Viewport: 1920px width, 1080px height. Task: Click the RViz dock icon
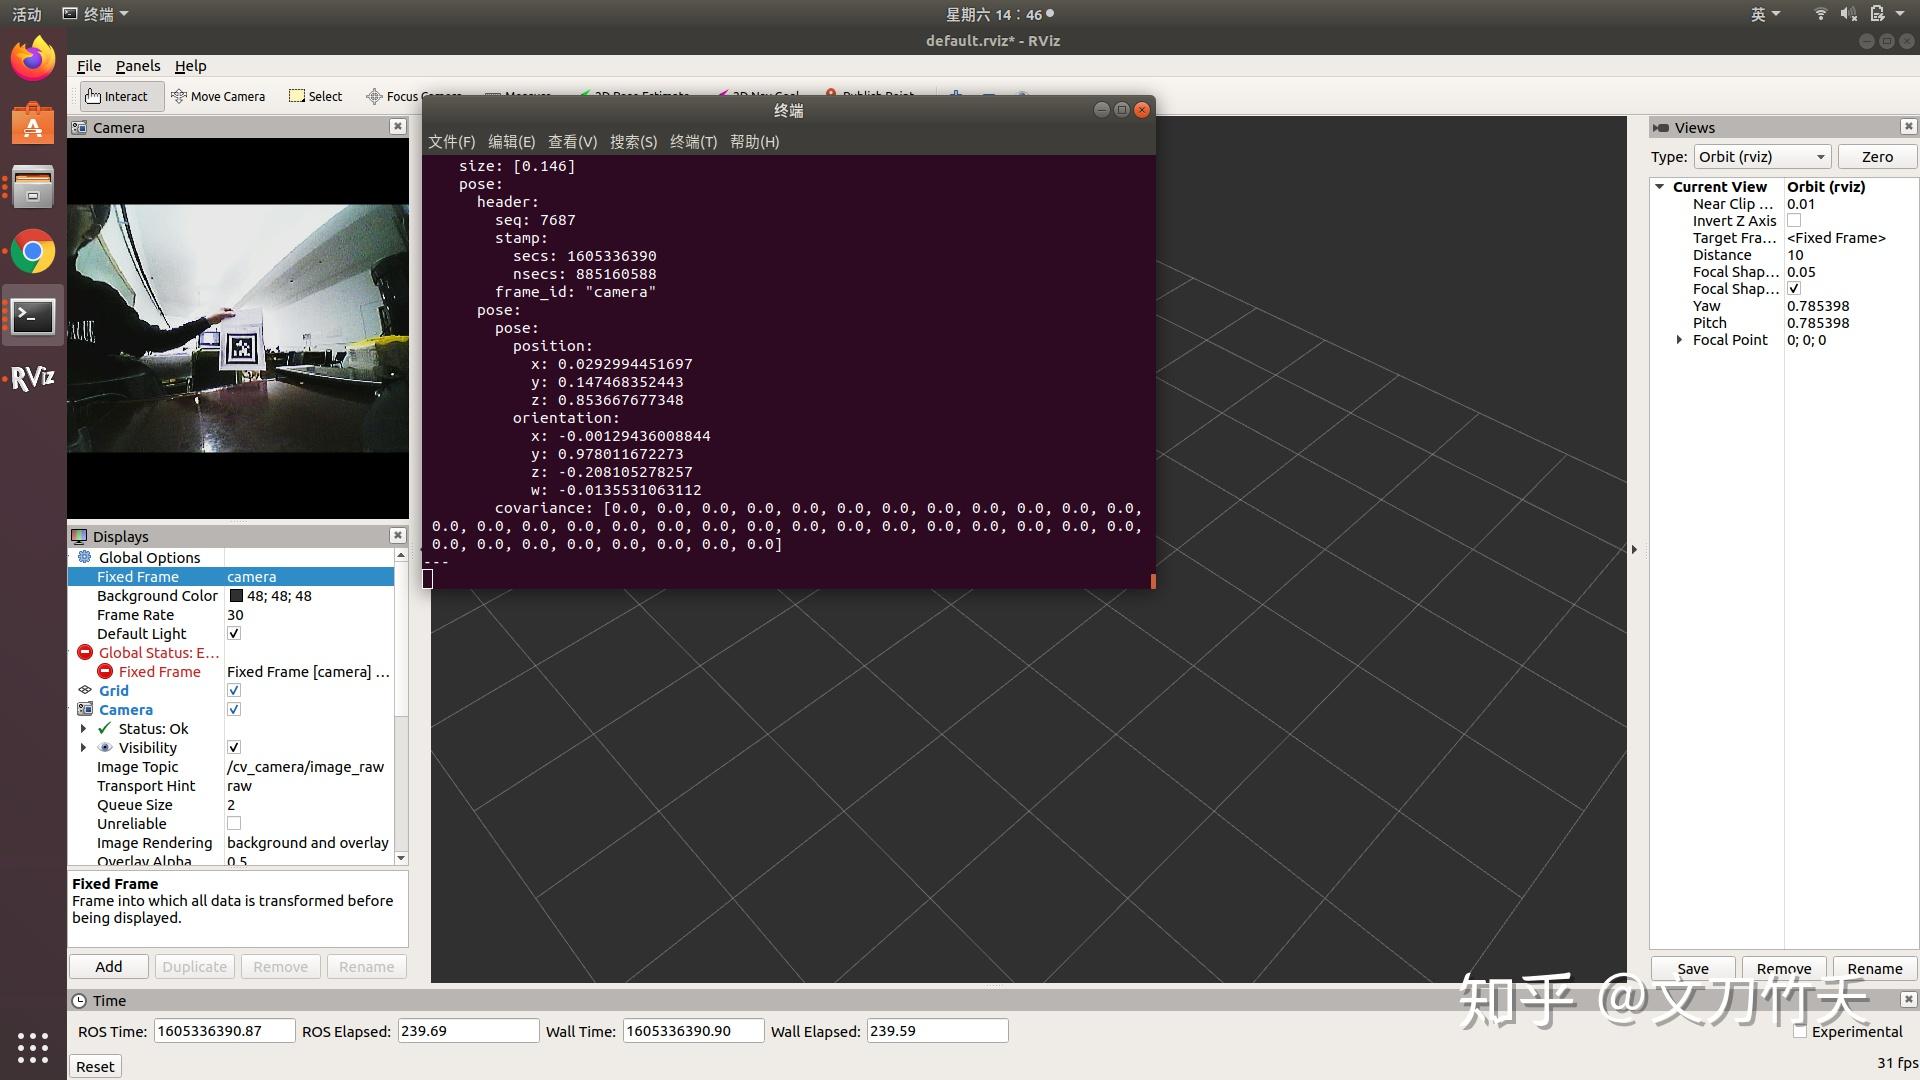[x=32, y=378]
